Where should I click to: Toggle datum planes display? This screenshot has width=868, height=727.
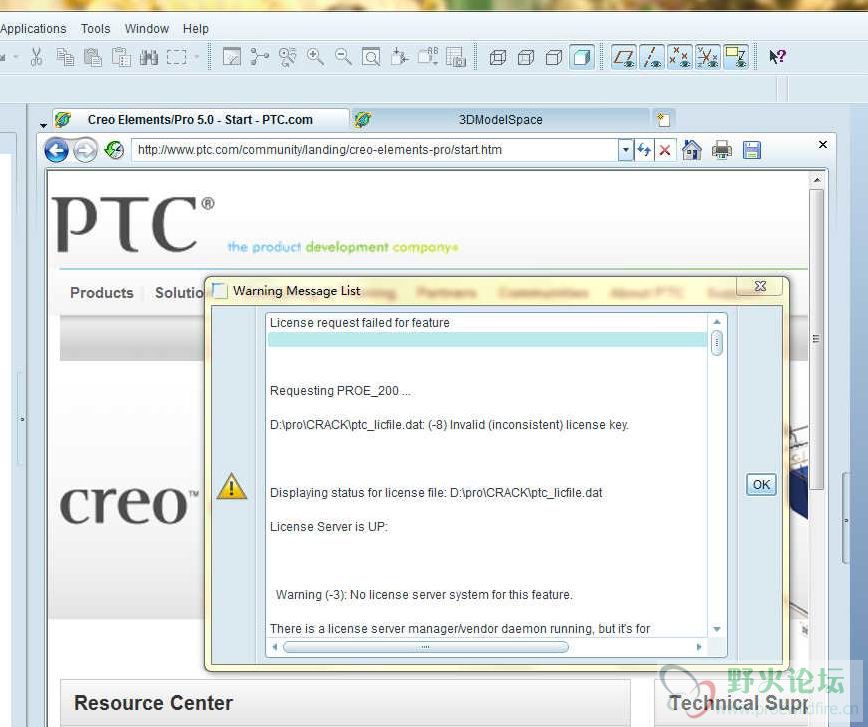tap(624, 57)
